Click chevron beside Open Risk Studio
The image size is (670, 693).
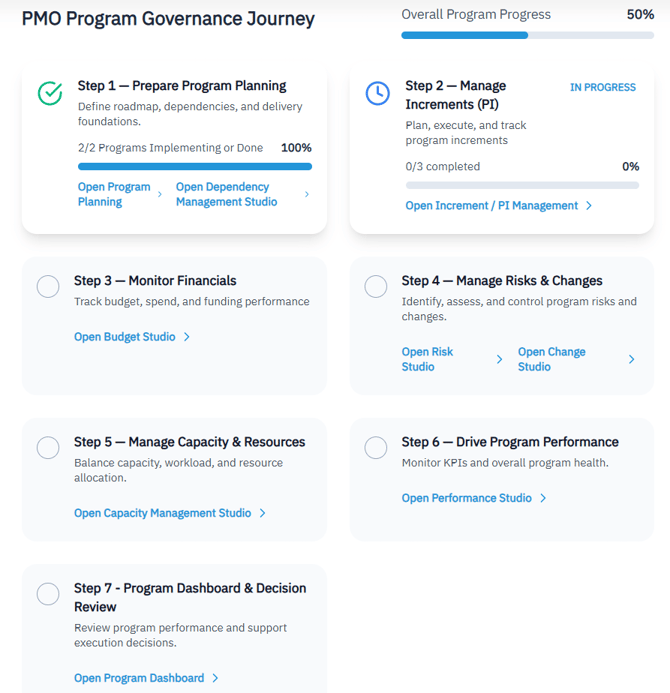500,359
